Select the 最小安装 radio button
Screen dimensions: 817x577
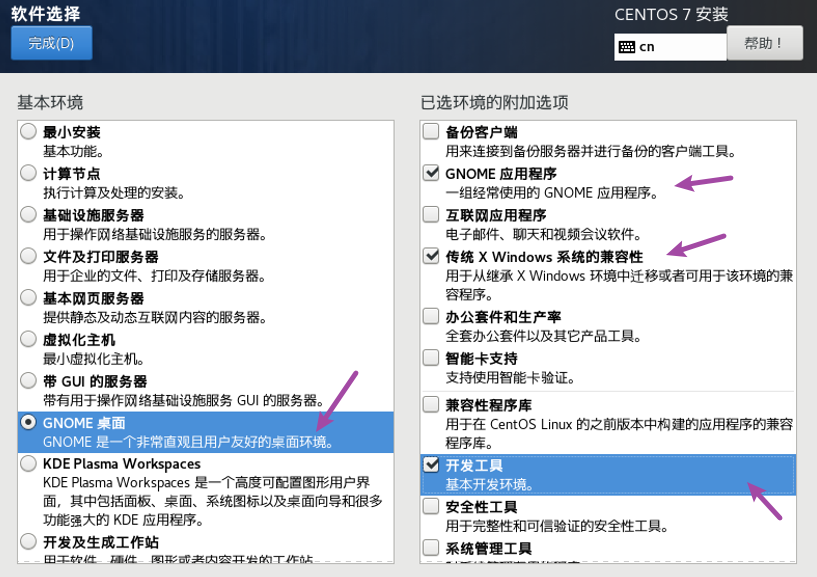coord(29,131)
